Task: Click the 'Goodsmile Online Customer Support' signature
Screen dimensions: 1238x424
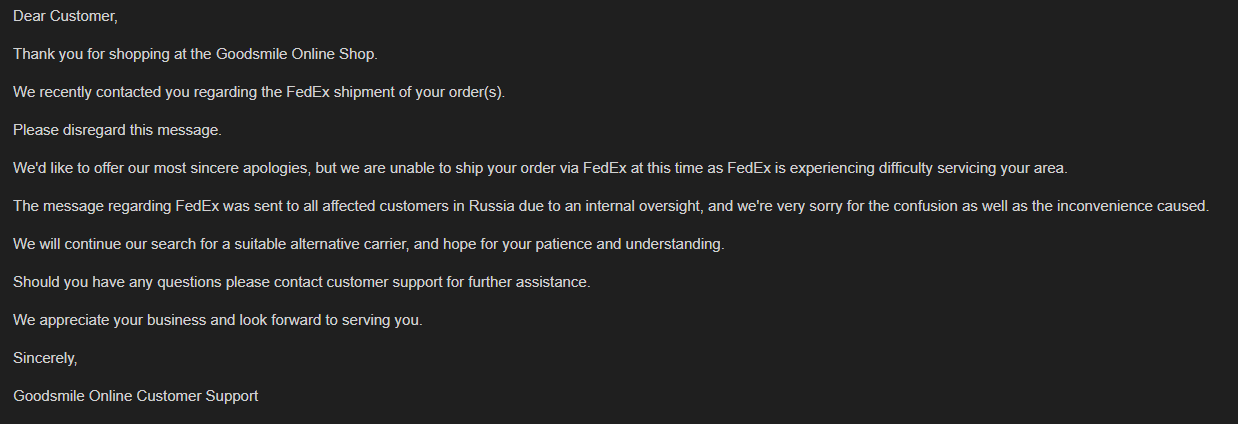Action: click(135, 396)
